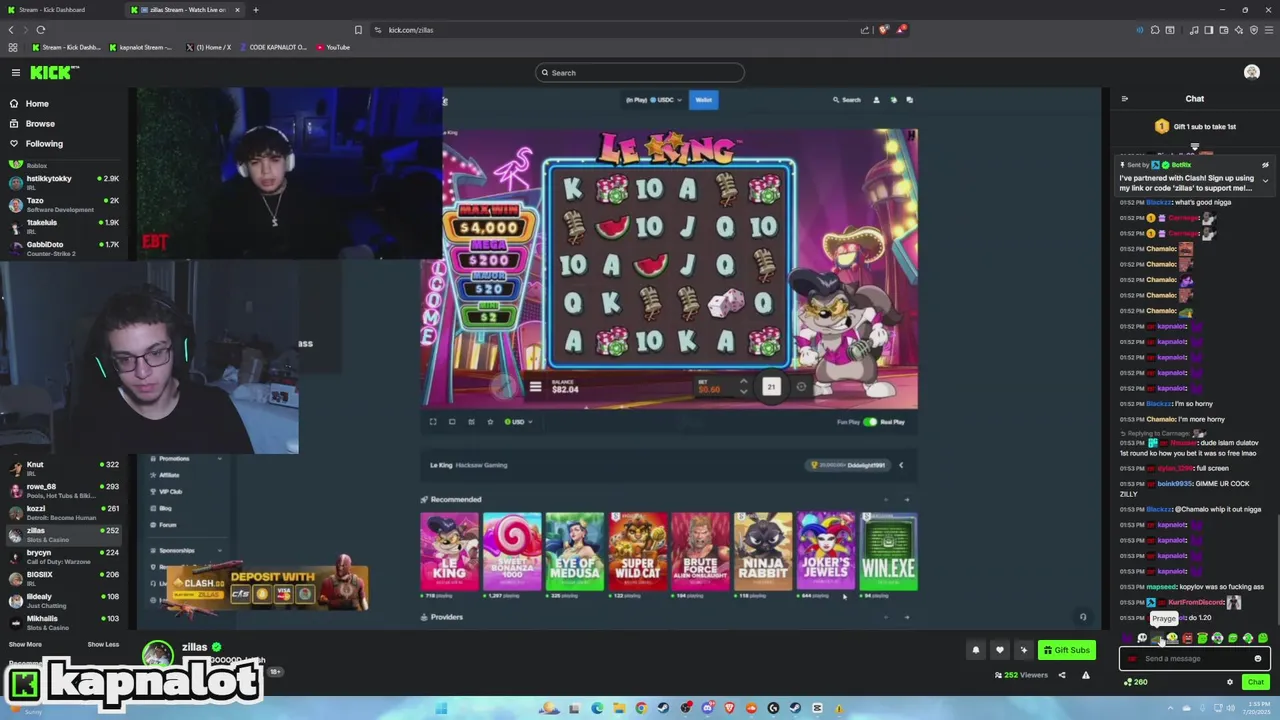Open the Kick hamburger menu
The height and width of the screenshot is (720, 1280).
click(x=15, y=72)
